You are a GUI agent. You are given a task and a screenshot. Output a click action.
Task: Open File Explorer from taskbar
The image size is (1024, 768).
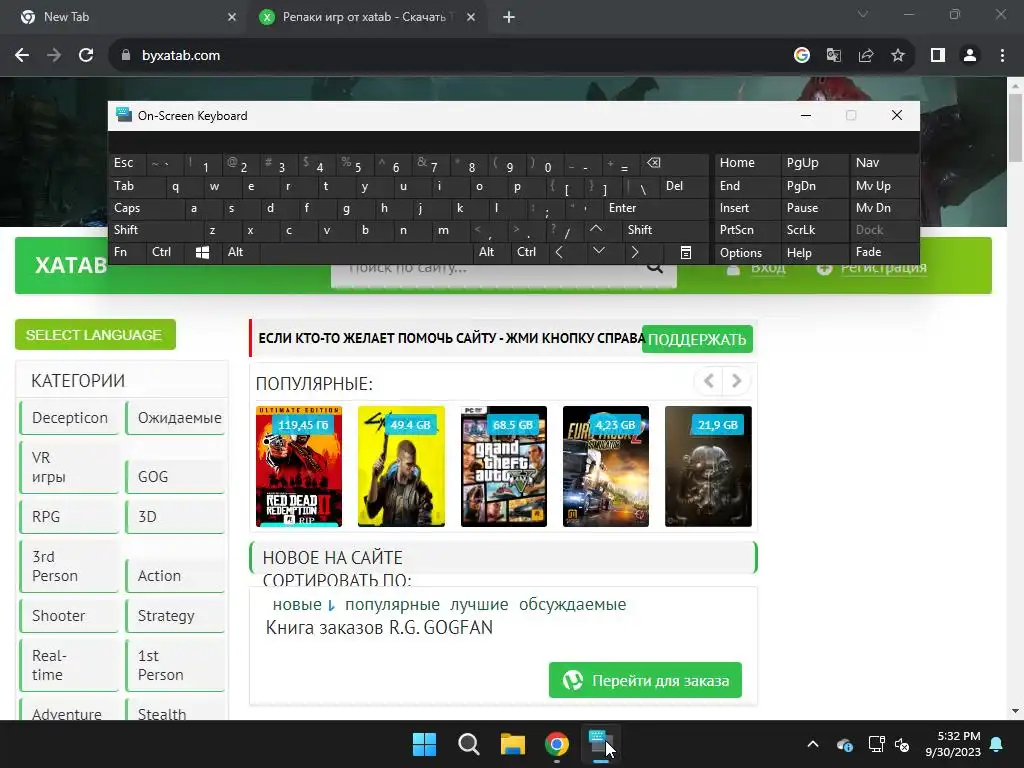tap(513, 744)
